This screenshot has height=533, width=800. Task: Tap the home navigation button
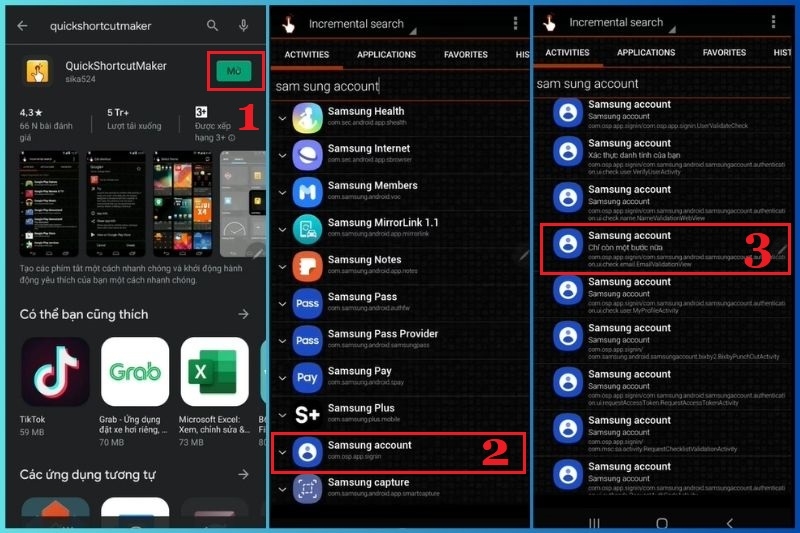pos(662,523)
